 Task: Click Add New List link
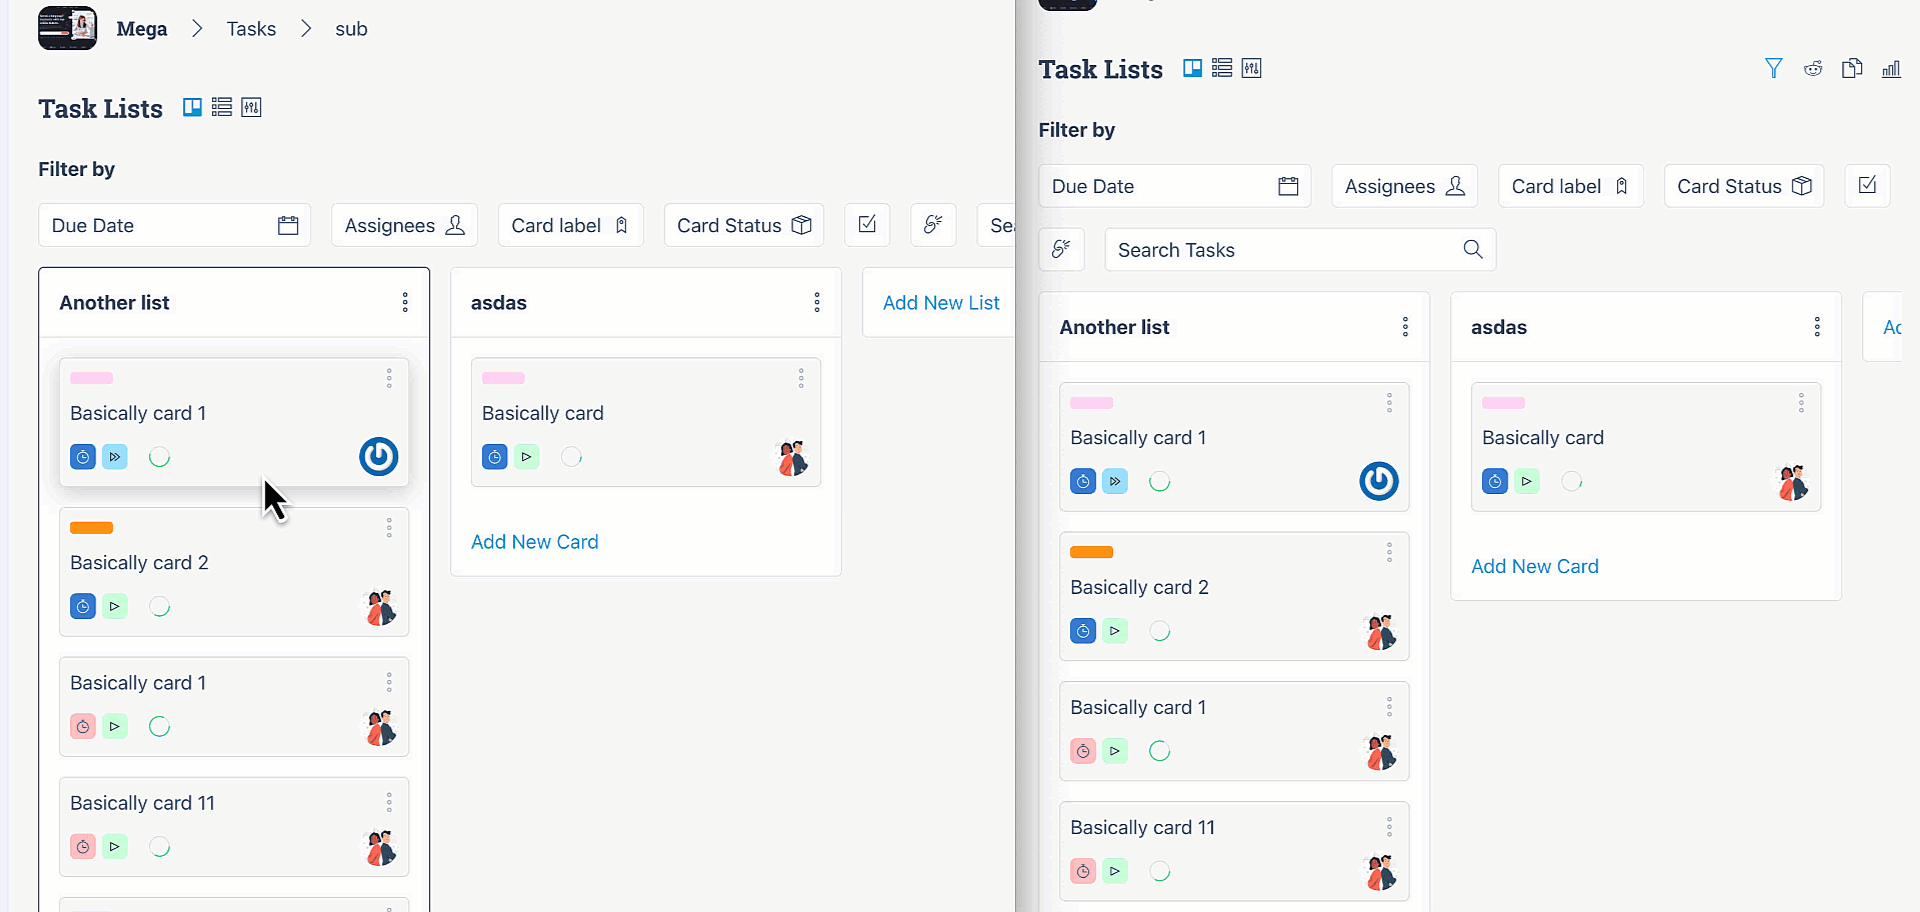941,303
